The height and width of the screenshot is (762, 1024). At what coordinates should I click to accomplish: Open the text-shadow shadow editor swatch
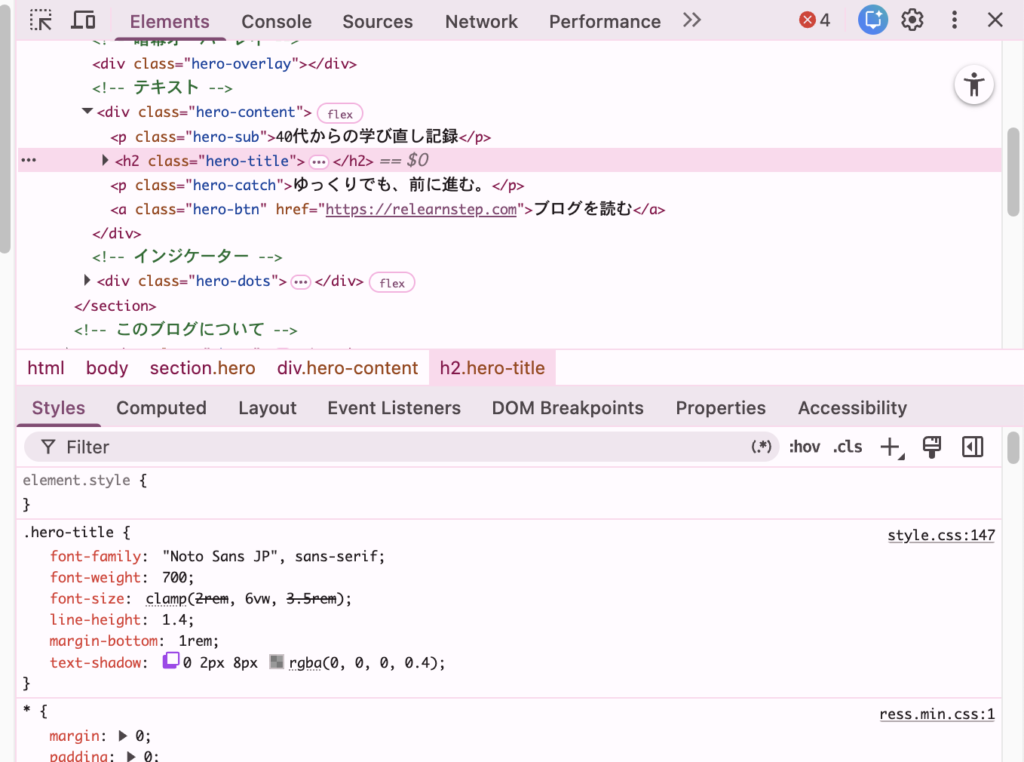[170, 660]
